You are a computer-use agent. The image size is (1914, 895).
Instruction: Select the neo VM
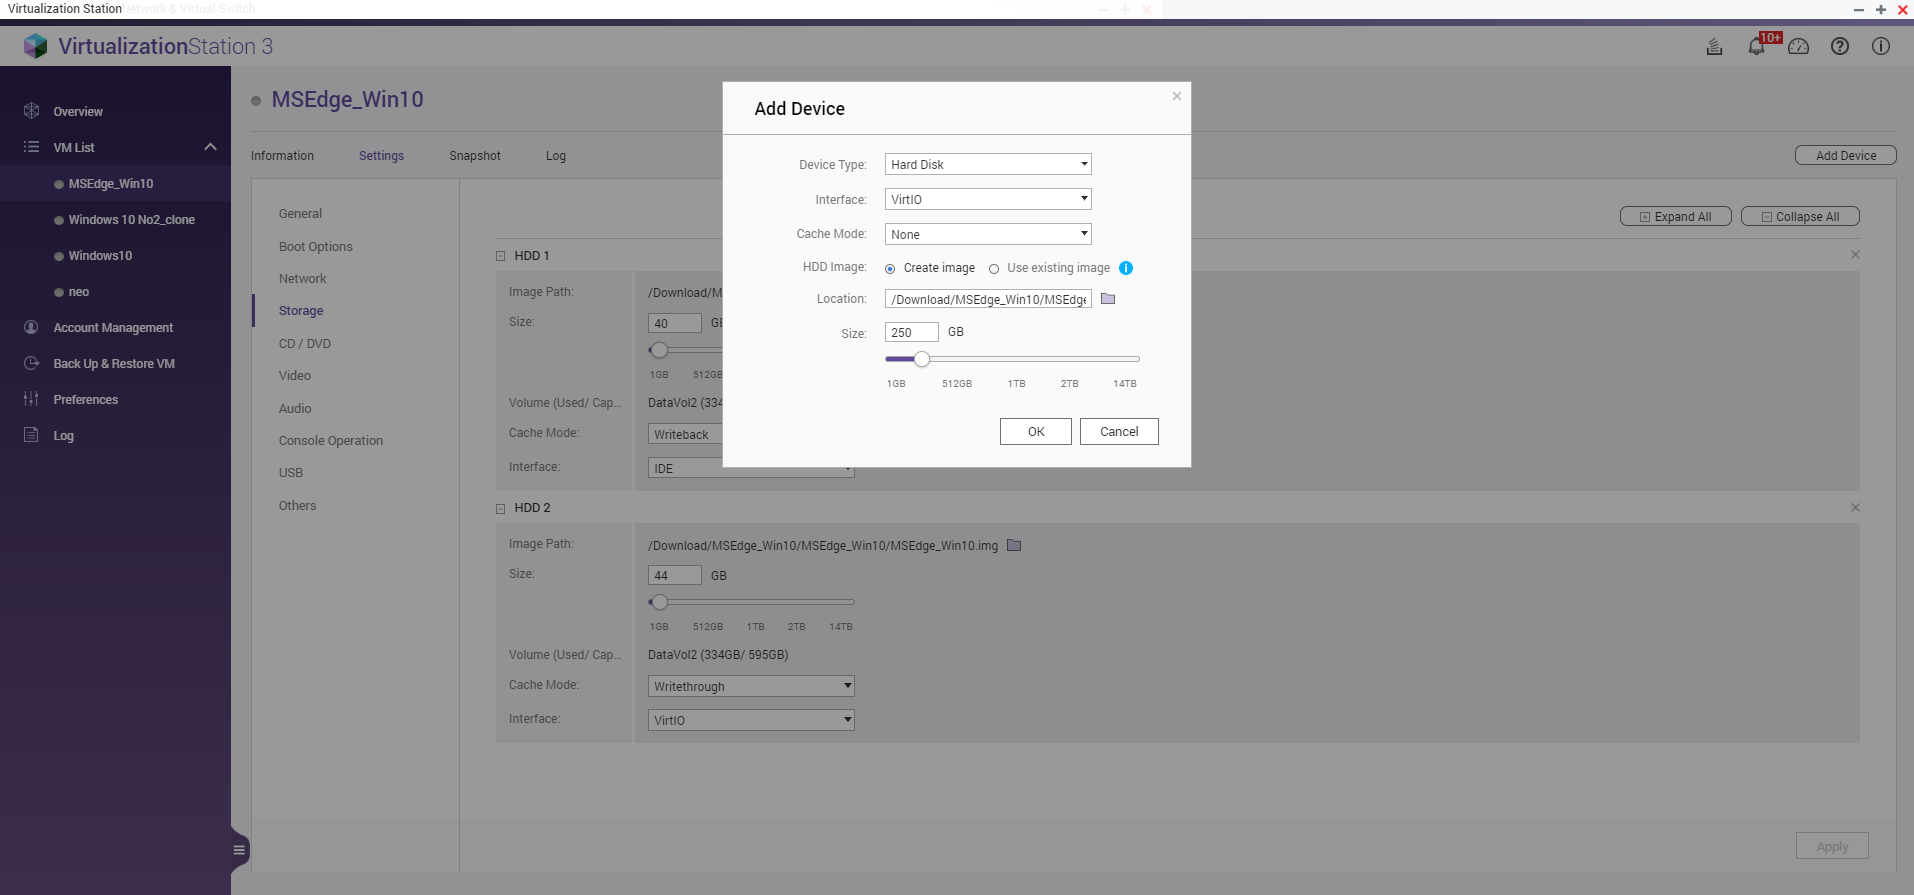[79, 292]
